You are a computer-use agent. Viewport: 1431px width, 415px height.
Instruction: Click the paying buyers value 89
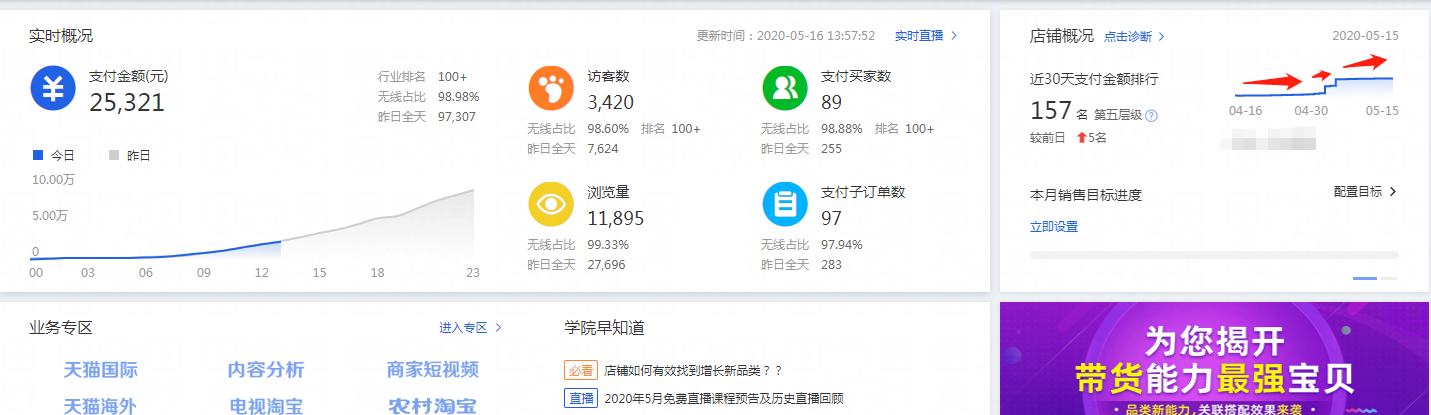coord(831,102)
